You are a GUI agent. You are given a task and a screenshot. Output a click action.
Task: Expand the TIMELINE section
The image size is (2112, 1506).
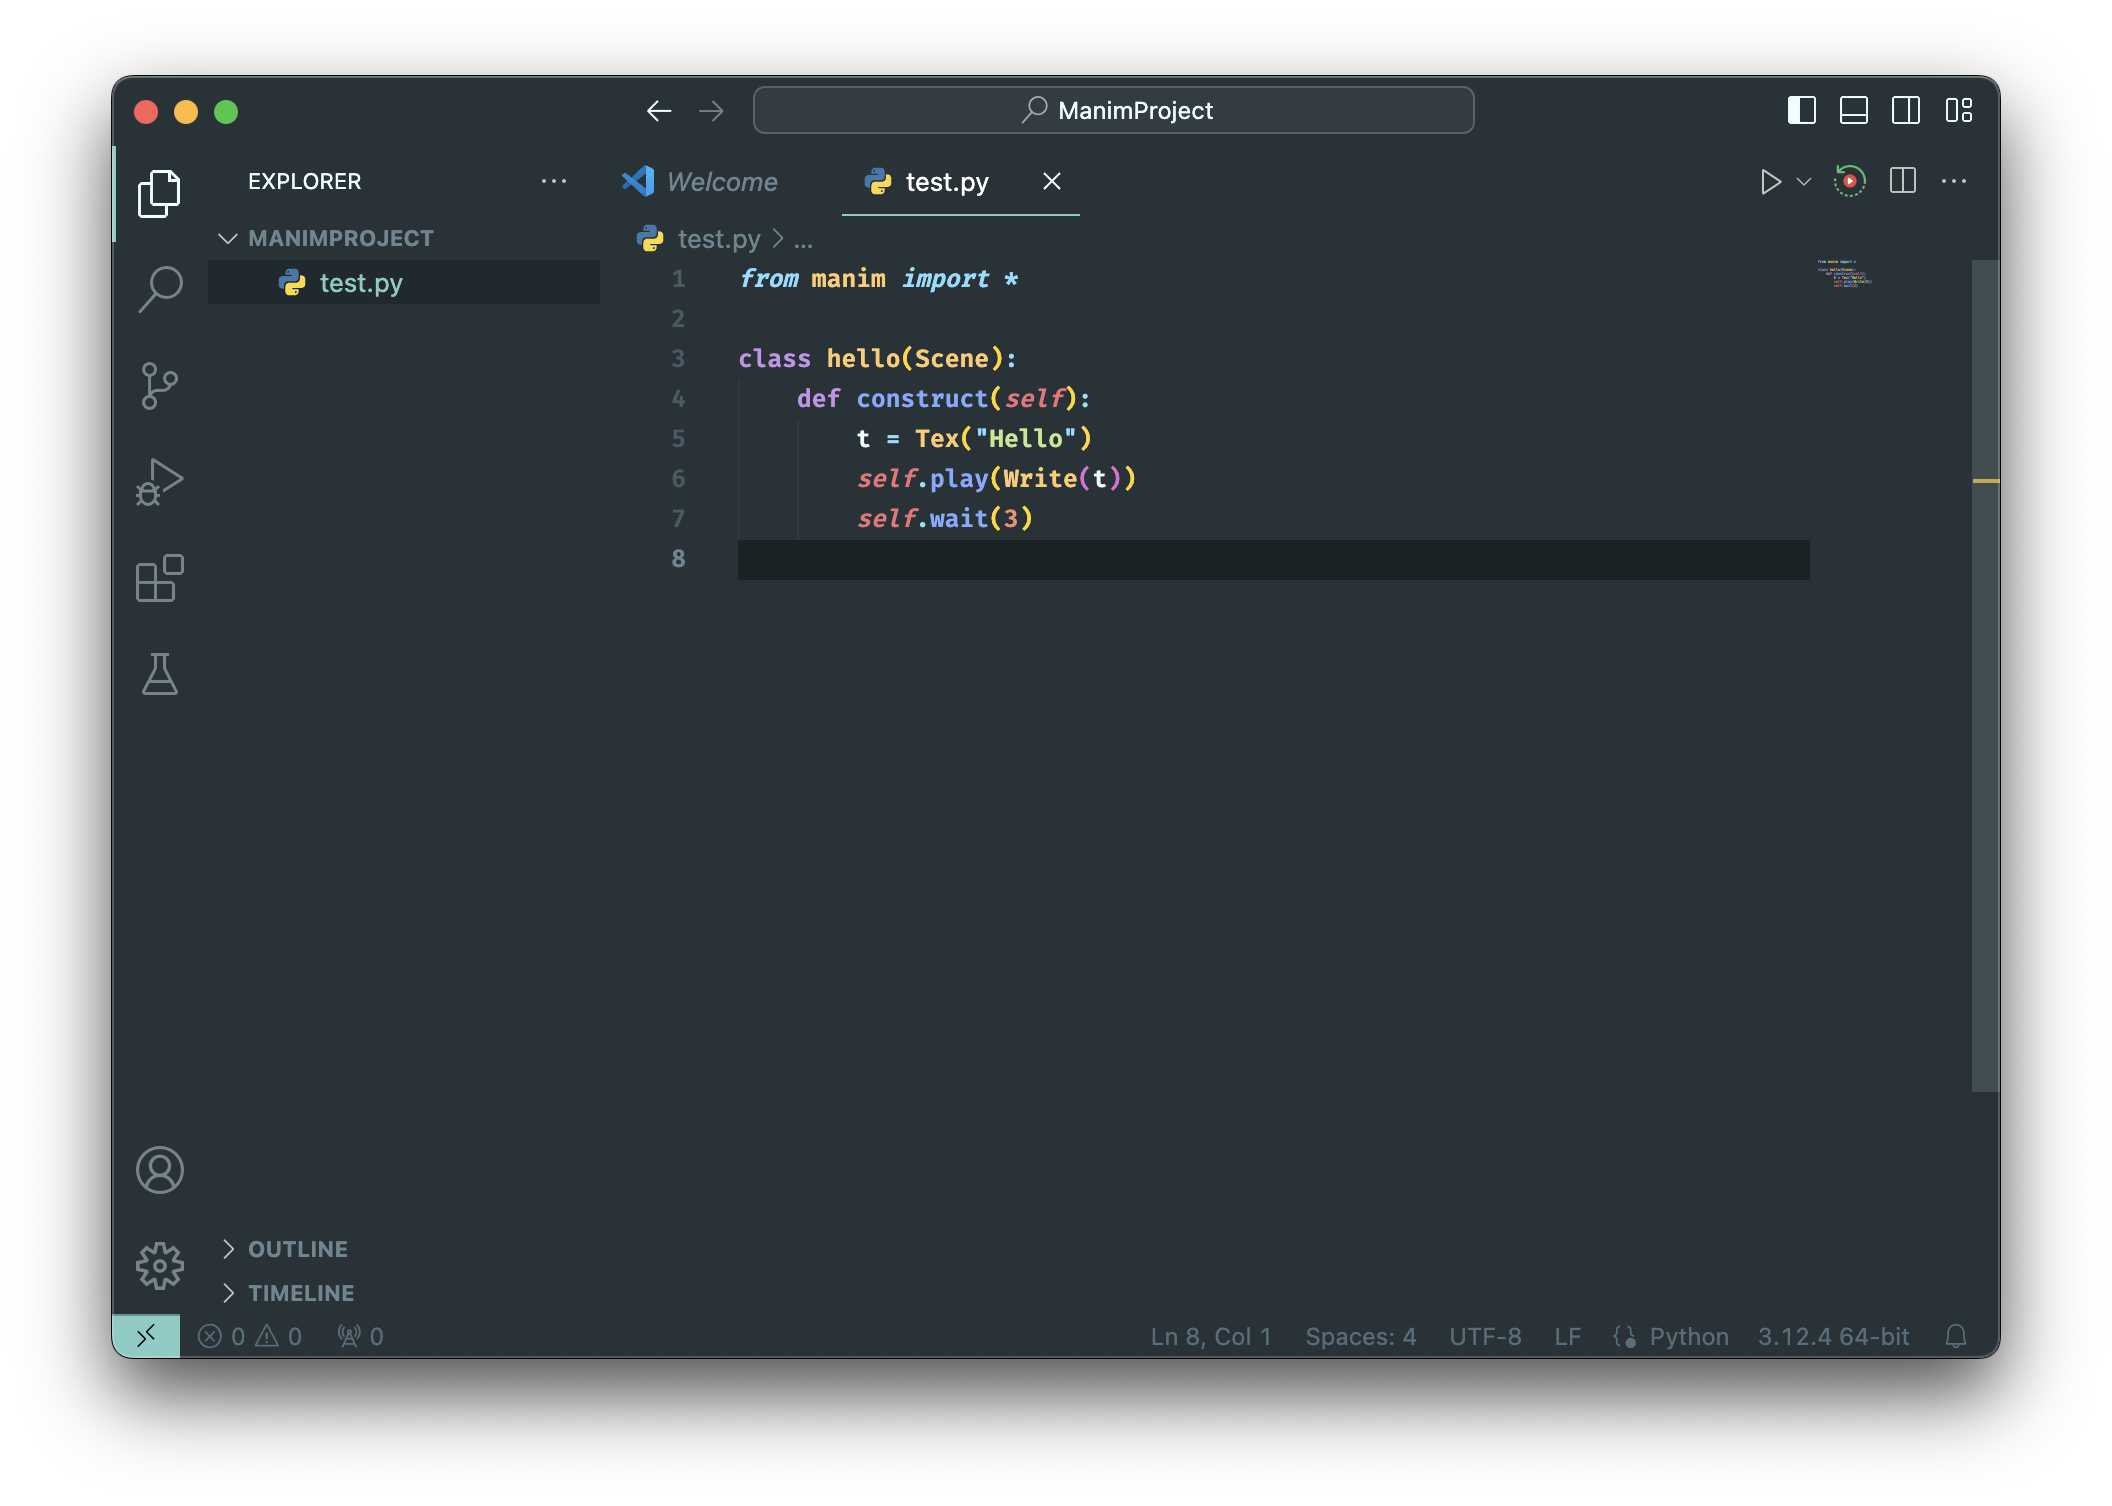click(301, 1293)
